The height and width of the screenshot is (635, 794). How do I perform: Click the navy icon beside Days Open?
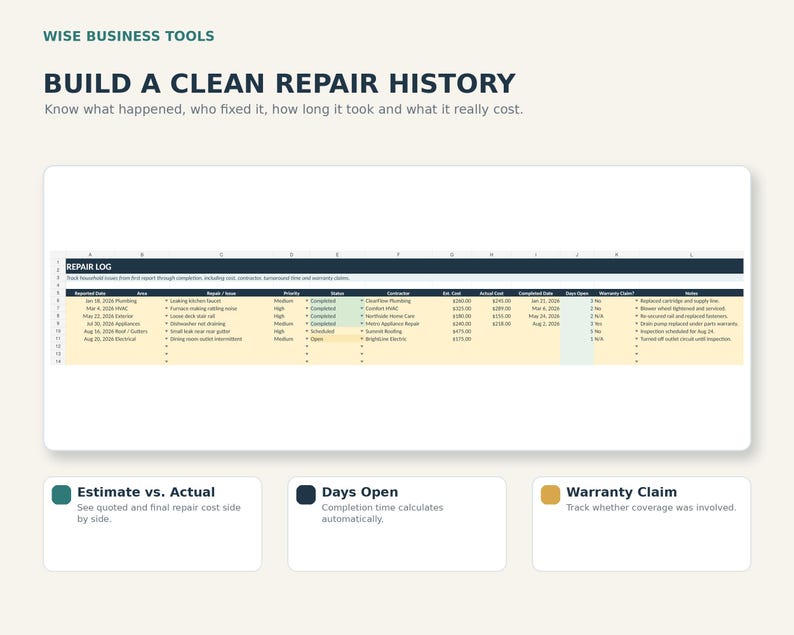coord(306,495)
